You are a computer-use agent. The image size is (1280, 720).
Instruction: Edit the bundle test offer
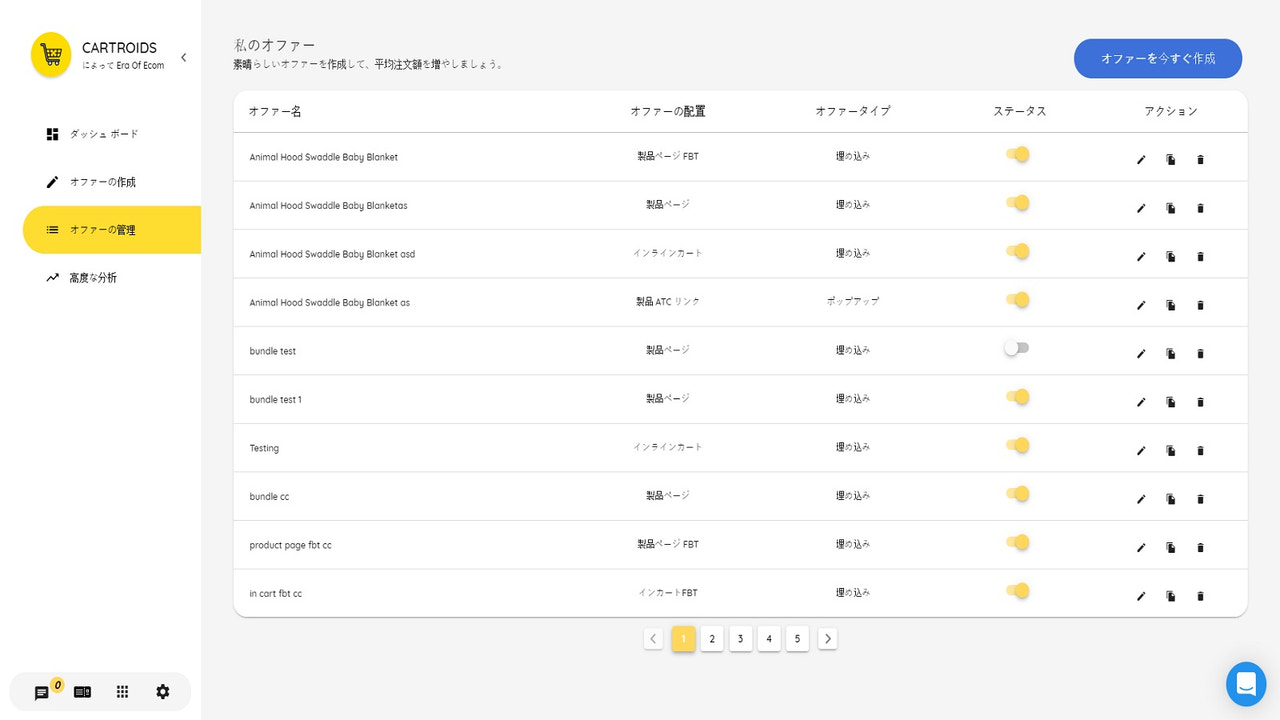point(1141,354)
